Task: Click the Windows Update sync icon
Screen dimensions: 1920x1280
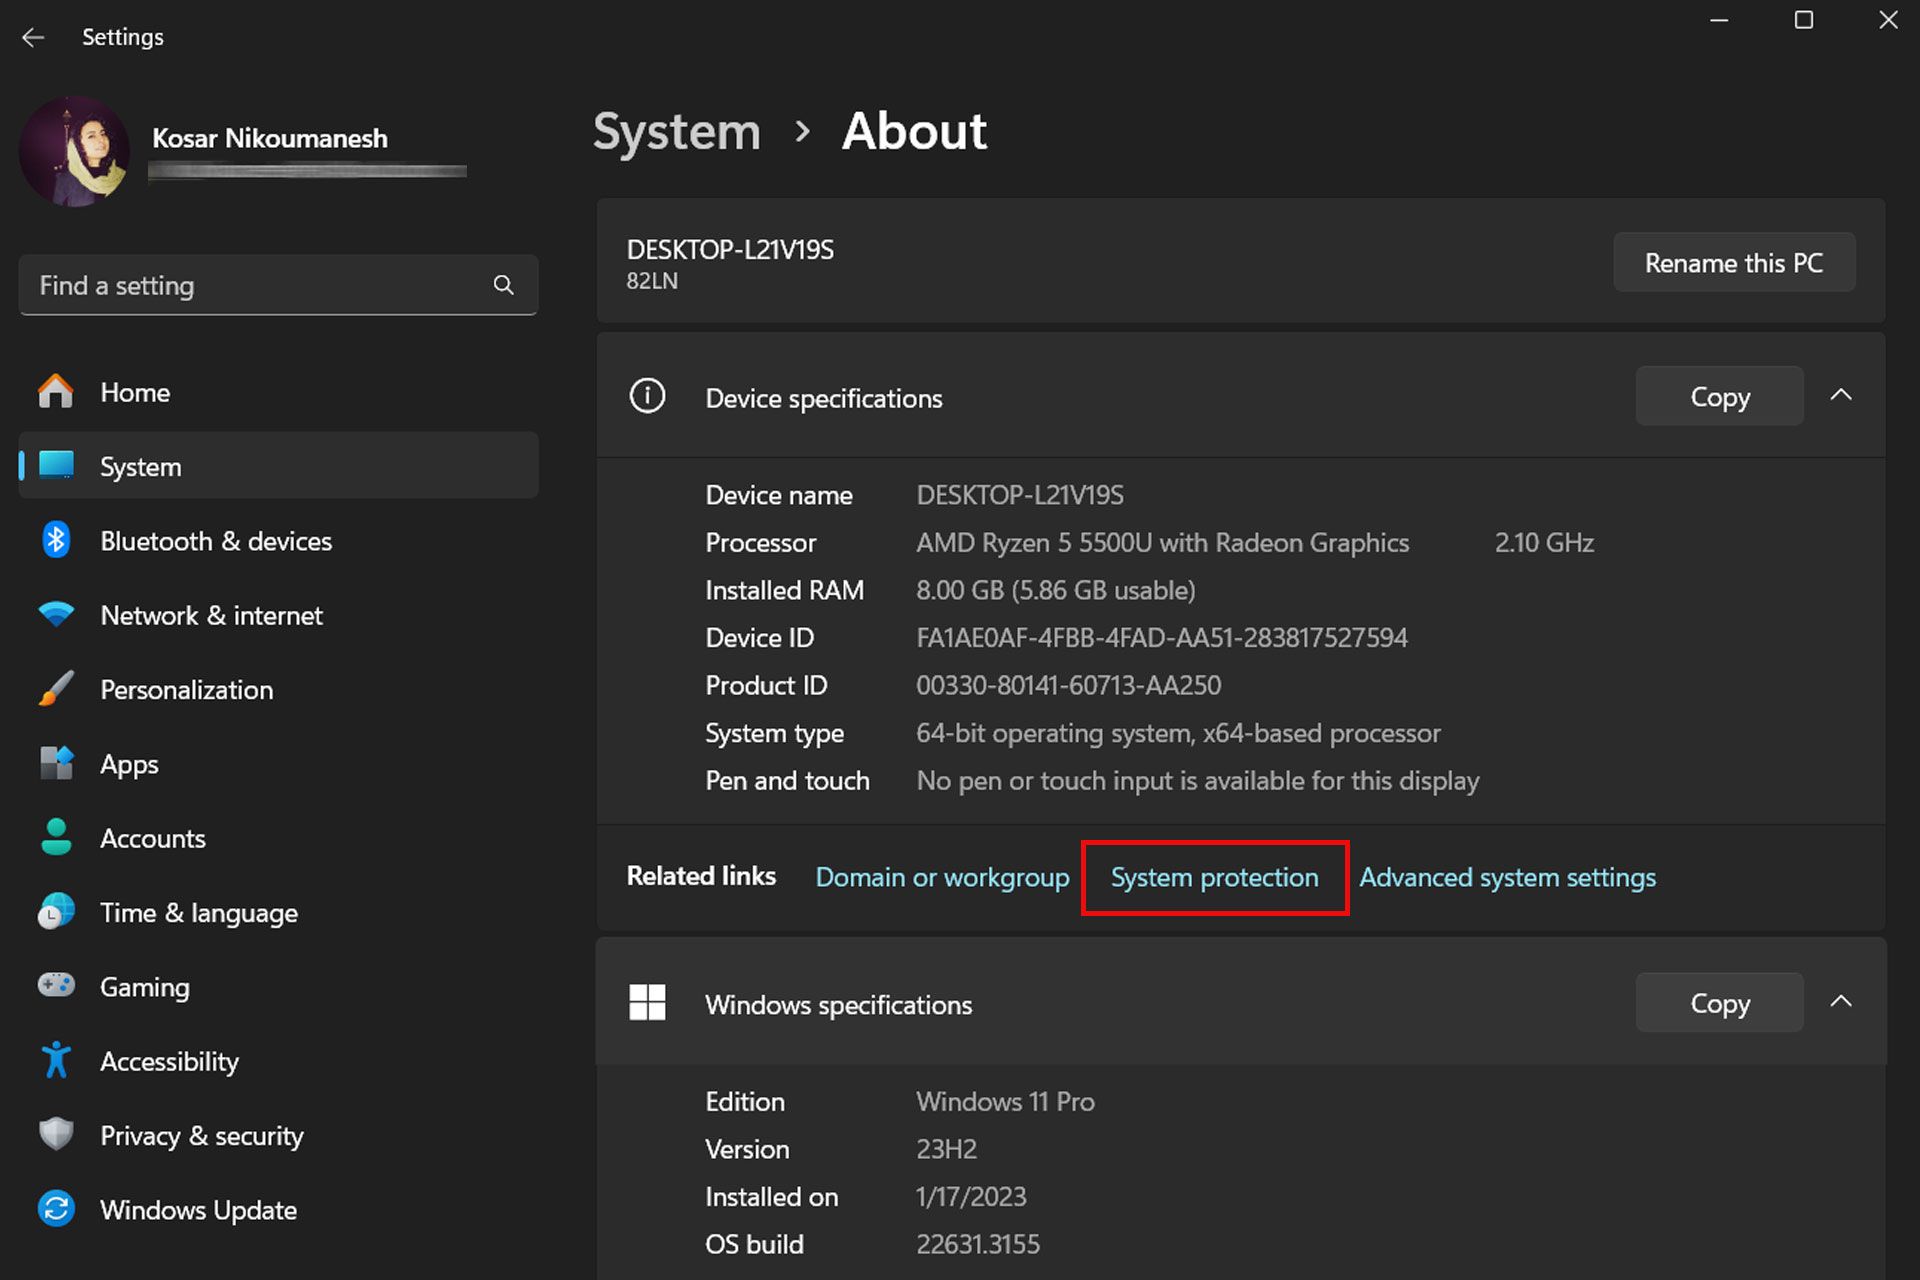Action: point(56,1209)
